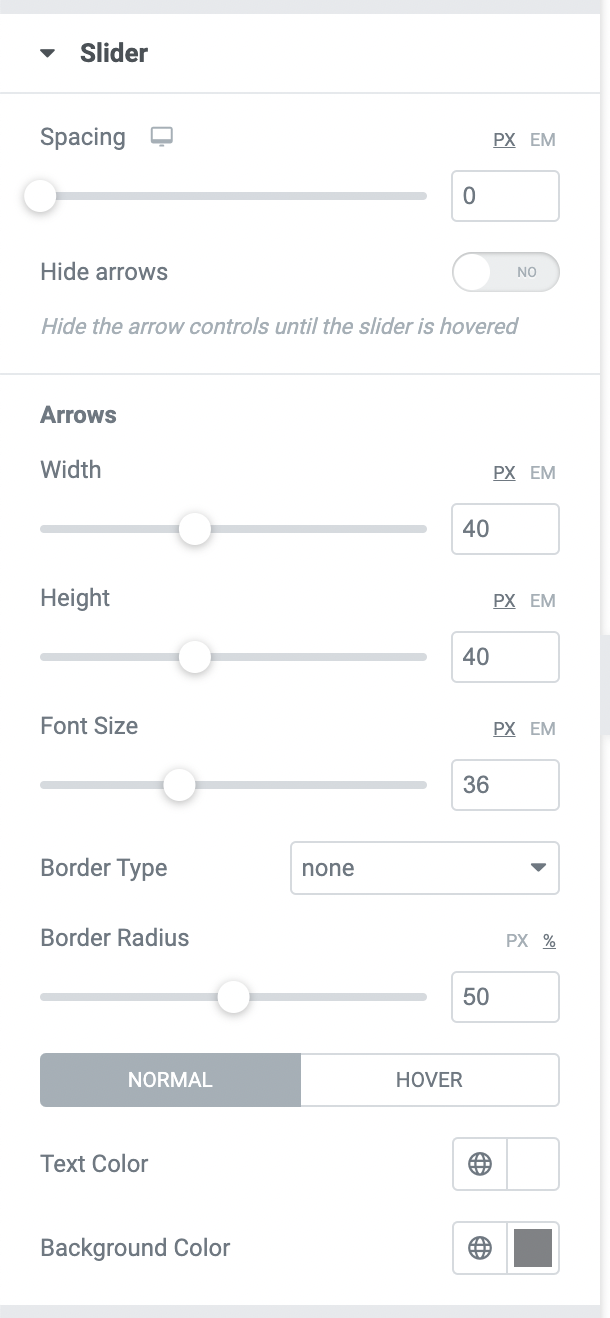Collapse the Slider section arrow
This screenshot has width=610, height=1318.
[x=47, y=54]
